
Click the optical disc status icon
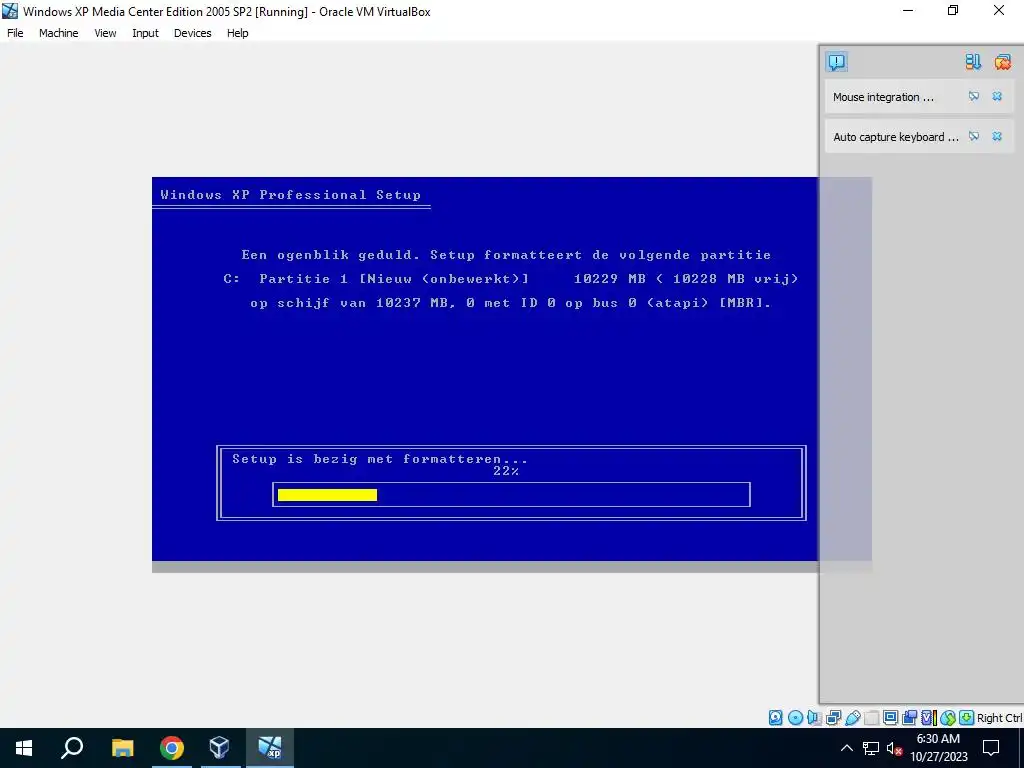pyautogui.click(x=795, y=718)
